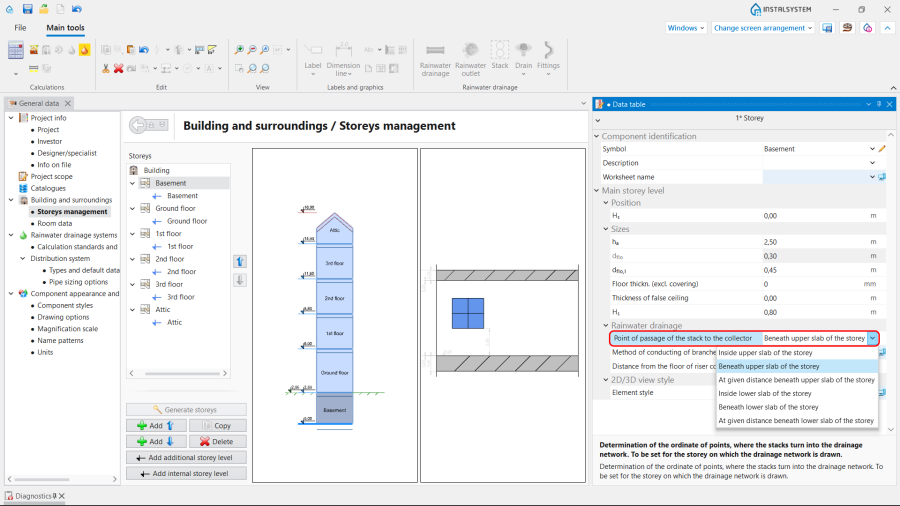Image resolution: width=900 pixels, height=506 pixels.
Task: Click the Dimension line tool
Action: click(x=343, y=60)
